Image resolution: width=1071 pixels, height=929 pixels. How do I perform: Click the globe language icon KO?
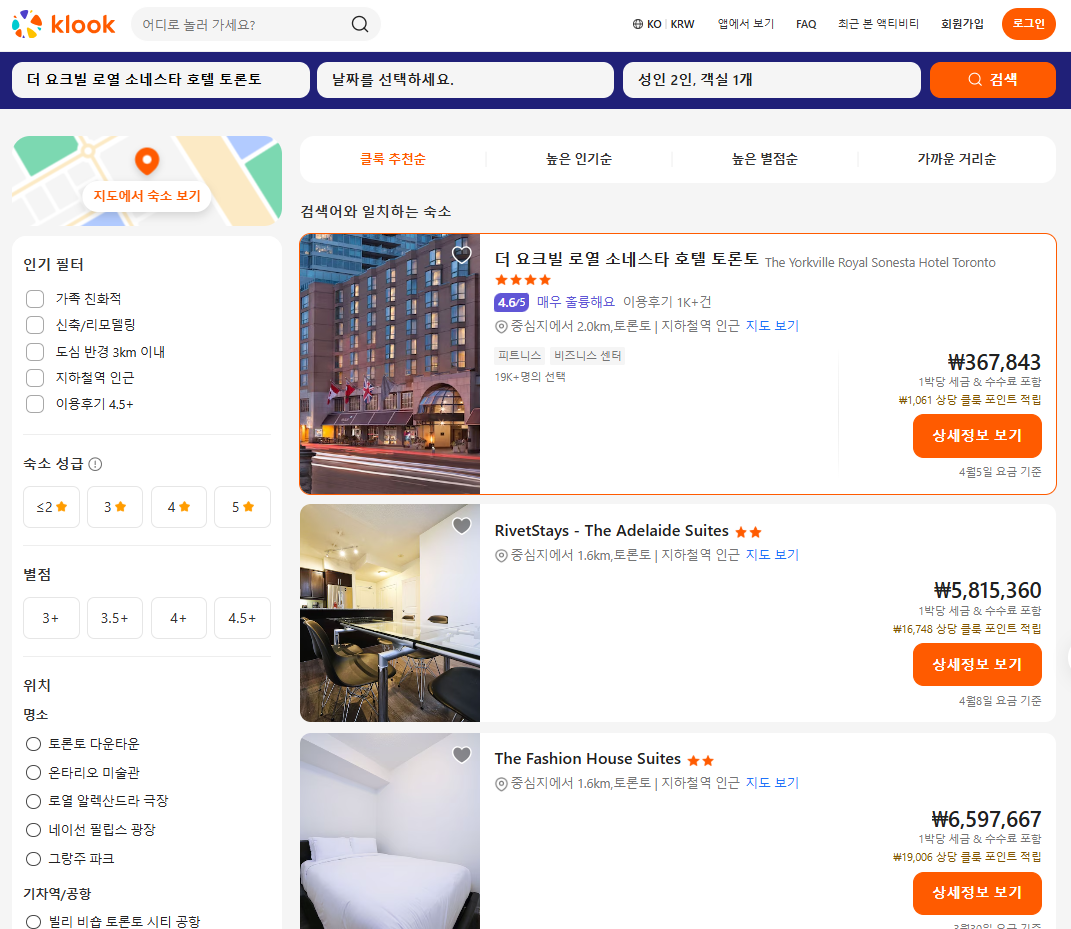pos(638,25)
